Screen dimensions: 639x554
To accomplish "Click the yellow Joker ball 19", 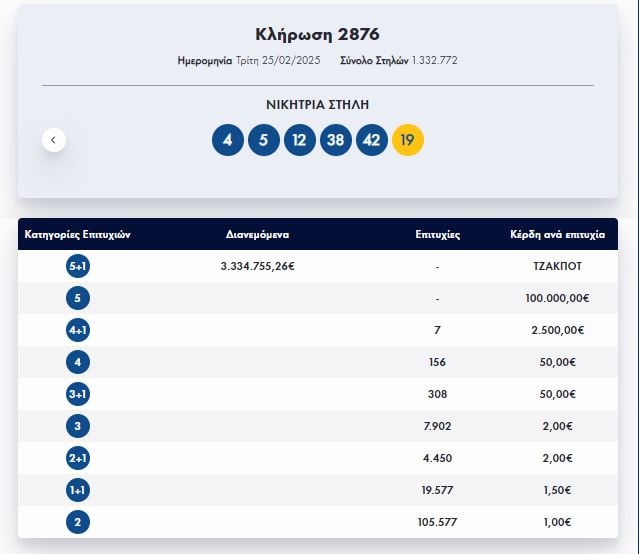I will [408, 140].
